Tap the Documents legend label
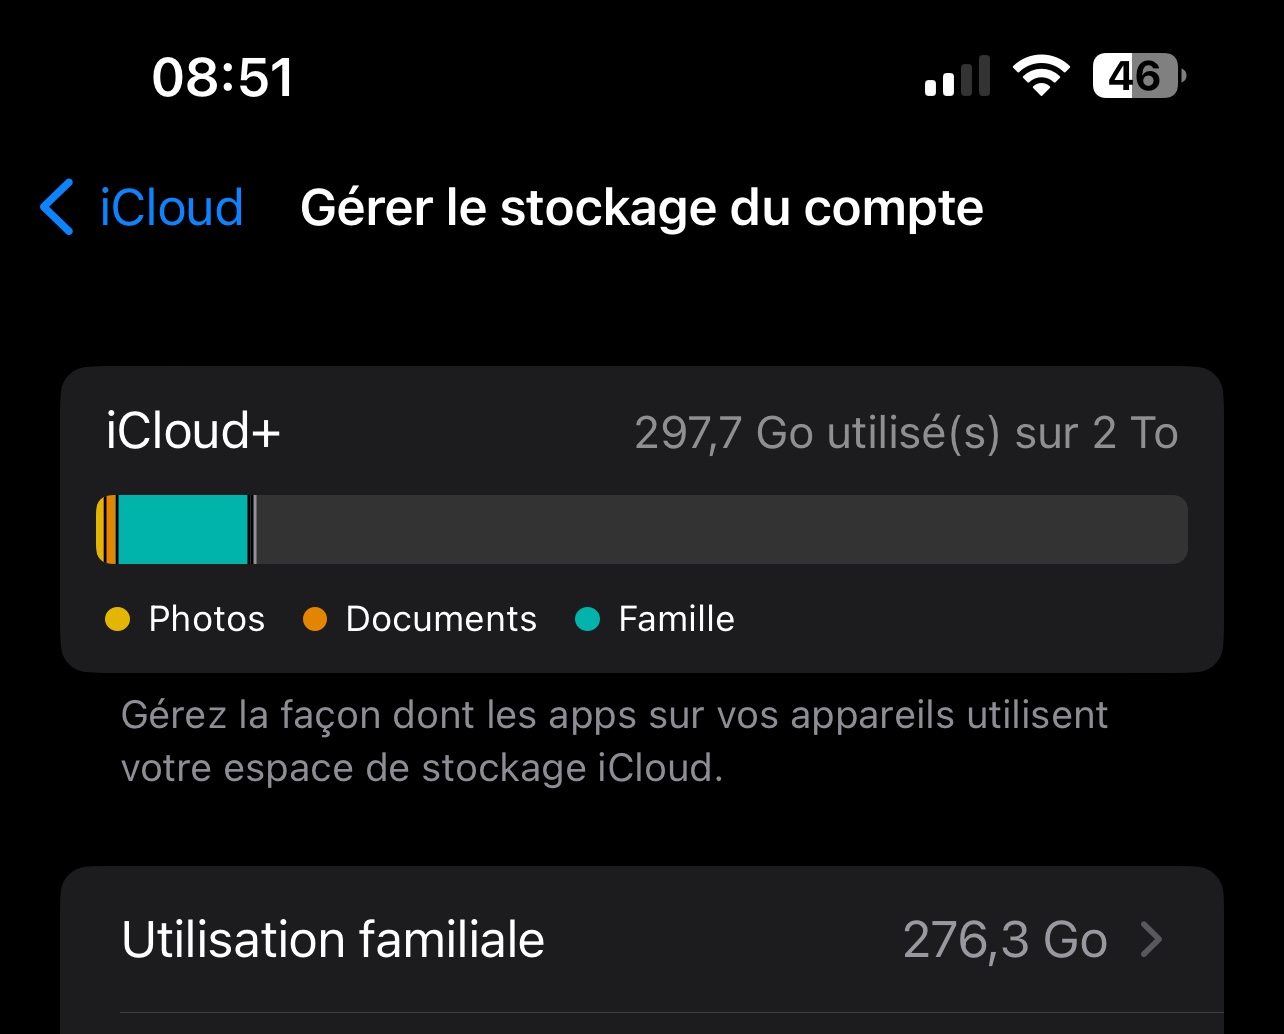 [x=441, y=620]
